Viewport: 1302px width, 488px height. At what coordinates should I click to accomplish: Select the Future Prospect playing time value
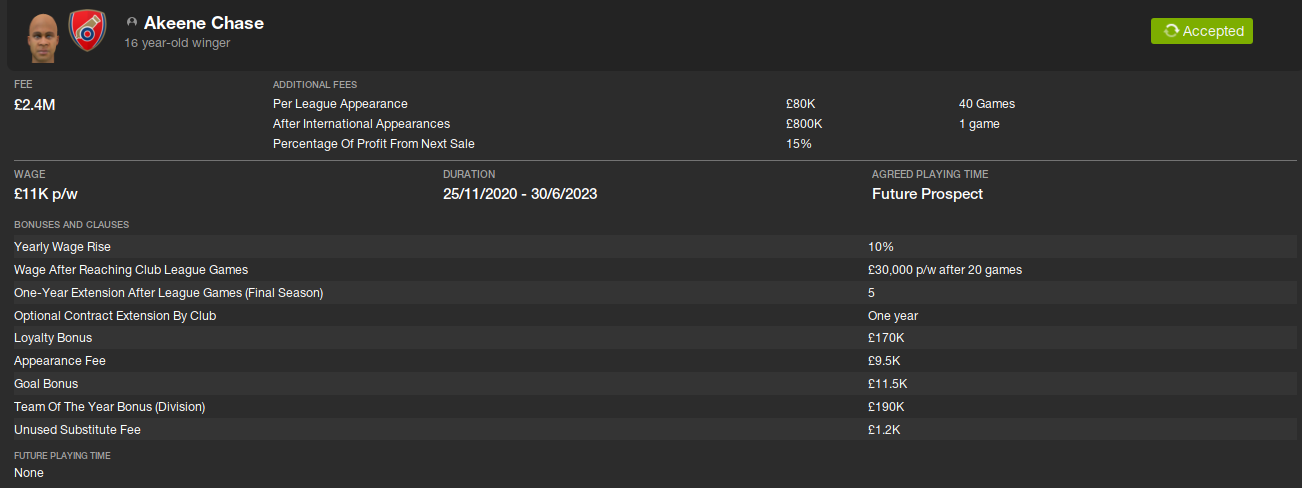[x=927, y=194]
